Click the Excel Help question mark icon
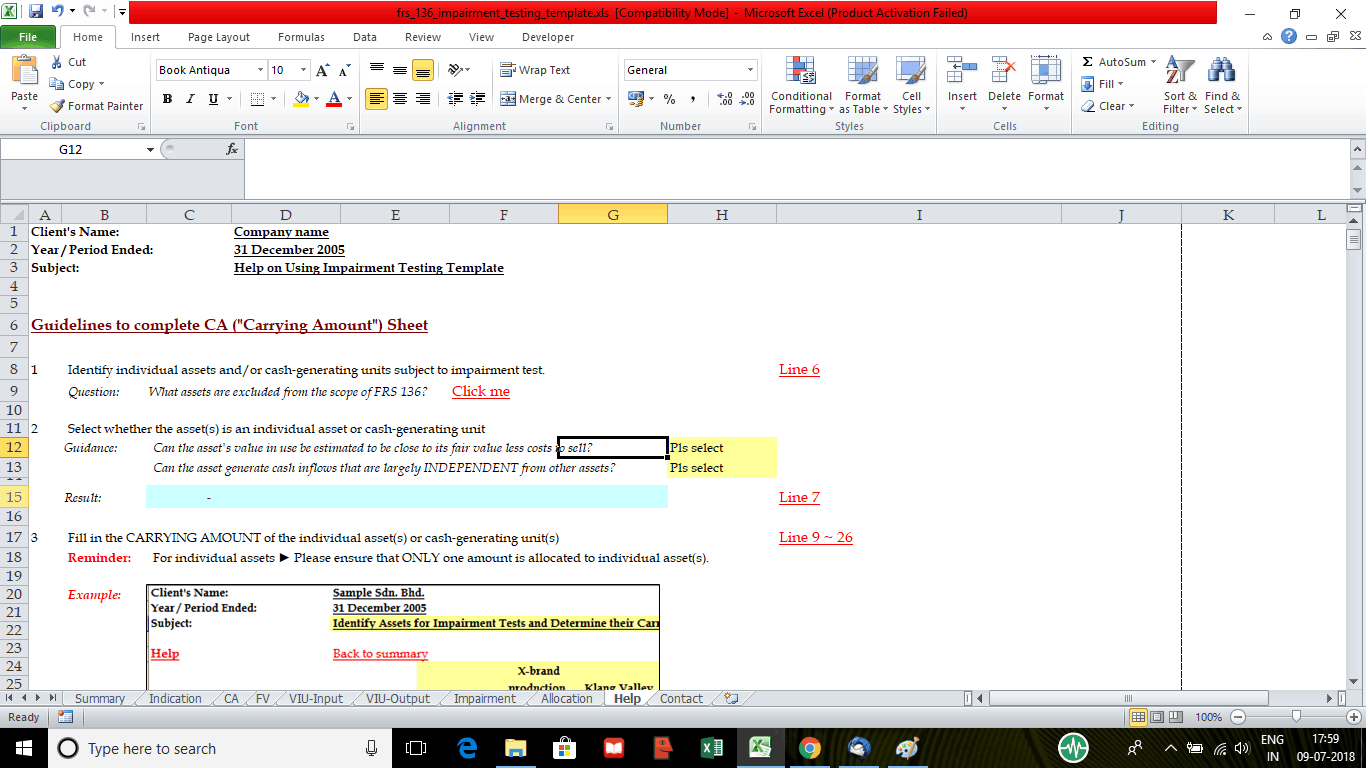1366x768 pixels. point(1290,37)
